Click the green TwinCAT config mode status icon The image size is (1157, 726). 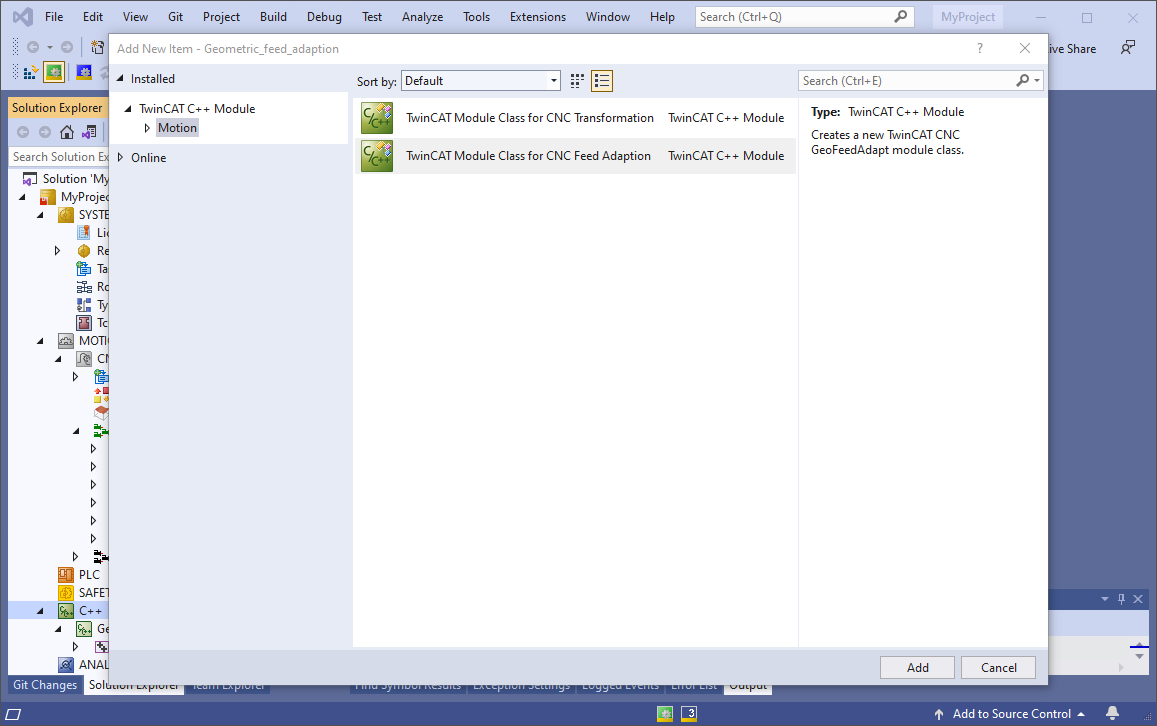[x=665, y=714]
